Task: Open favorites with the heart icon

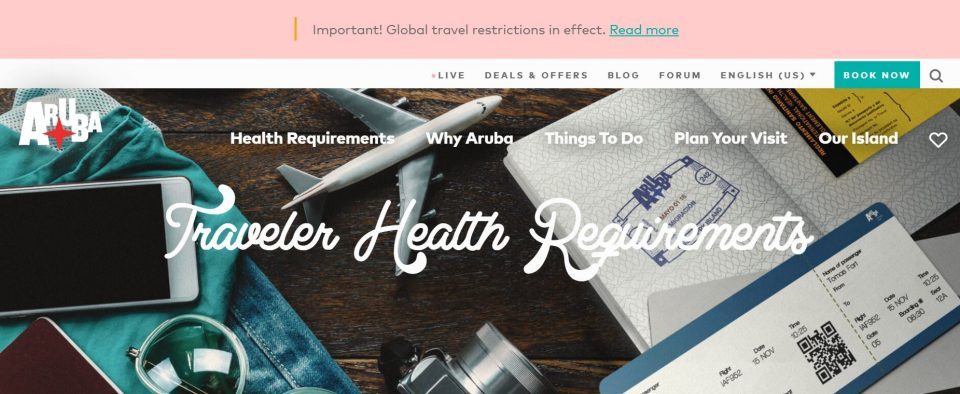Action: 938,140
